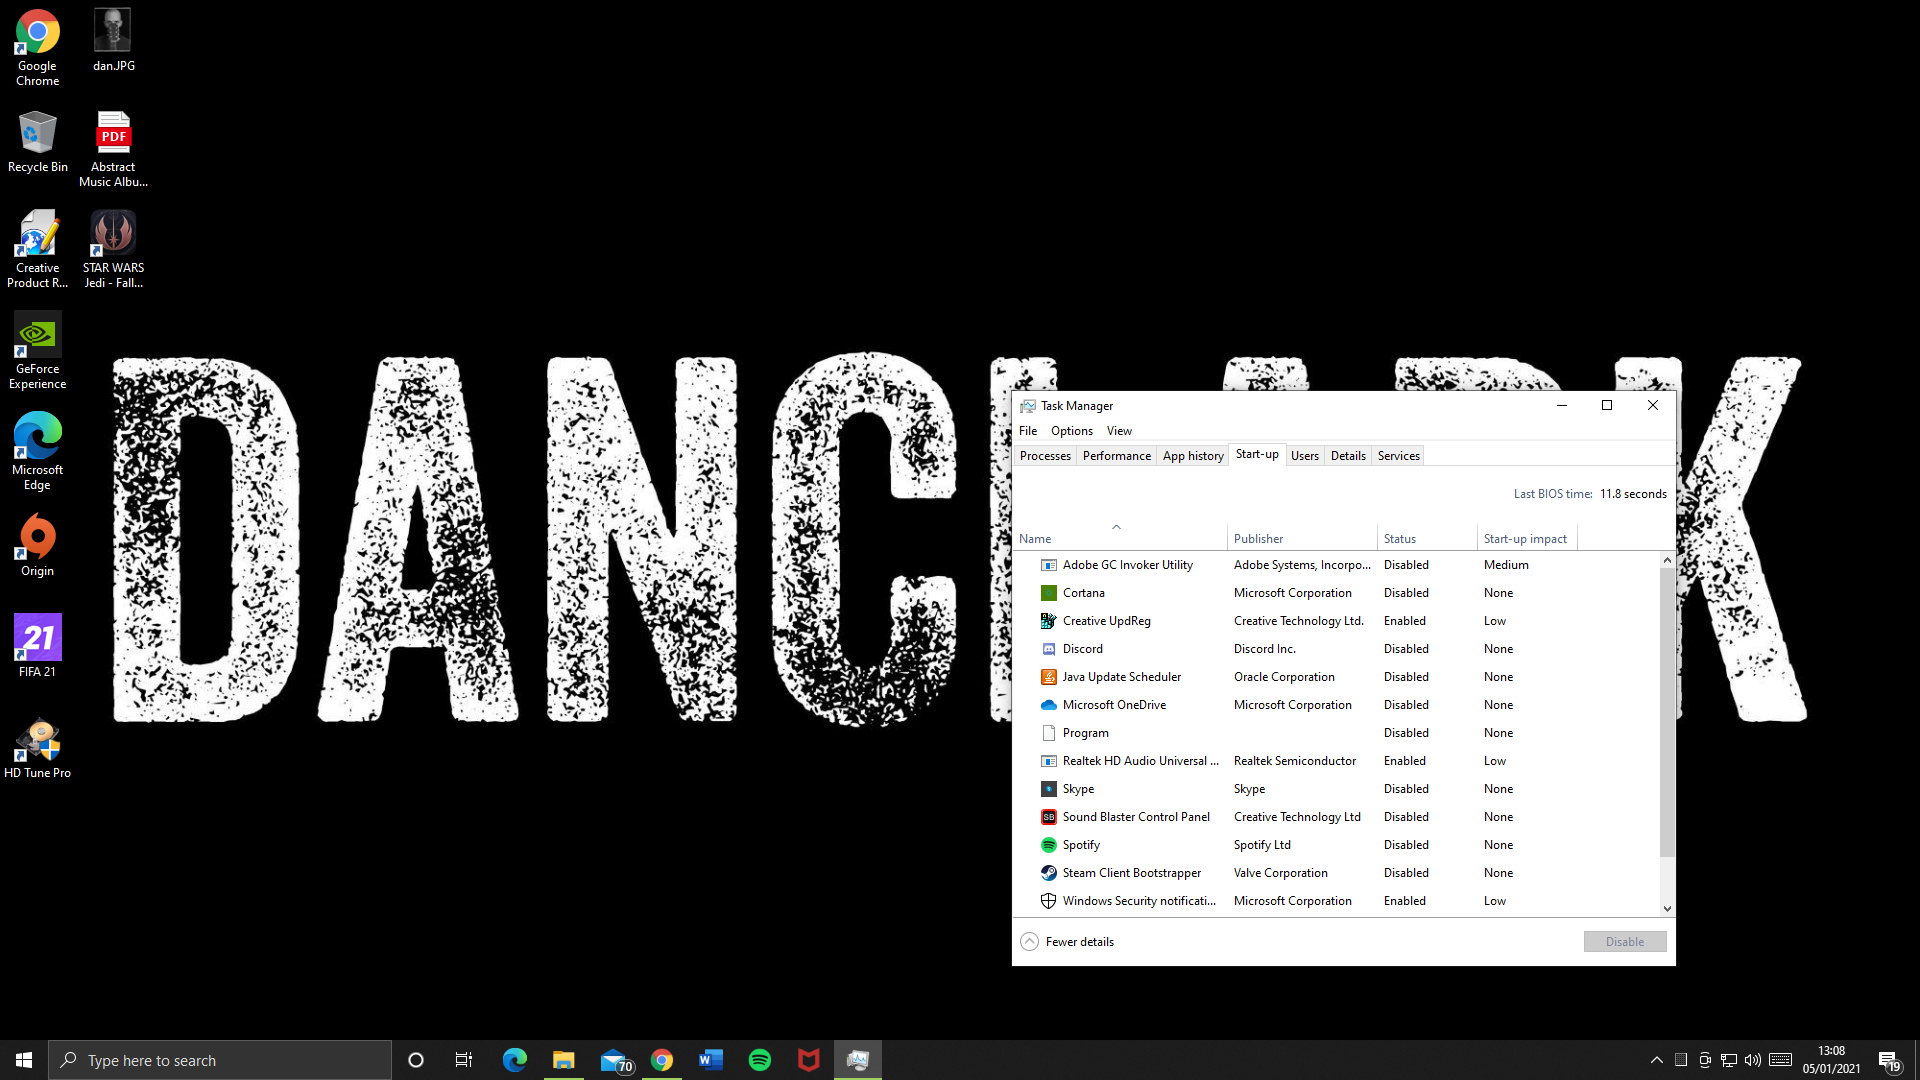Open Task View on the taskbar

(464, 1060)
